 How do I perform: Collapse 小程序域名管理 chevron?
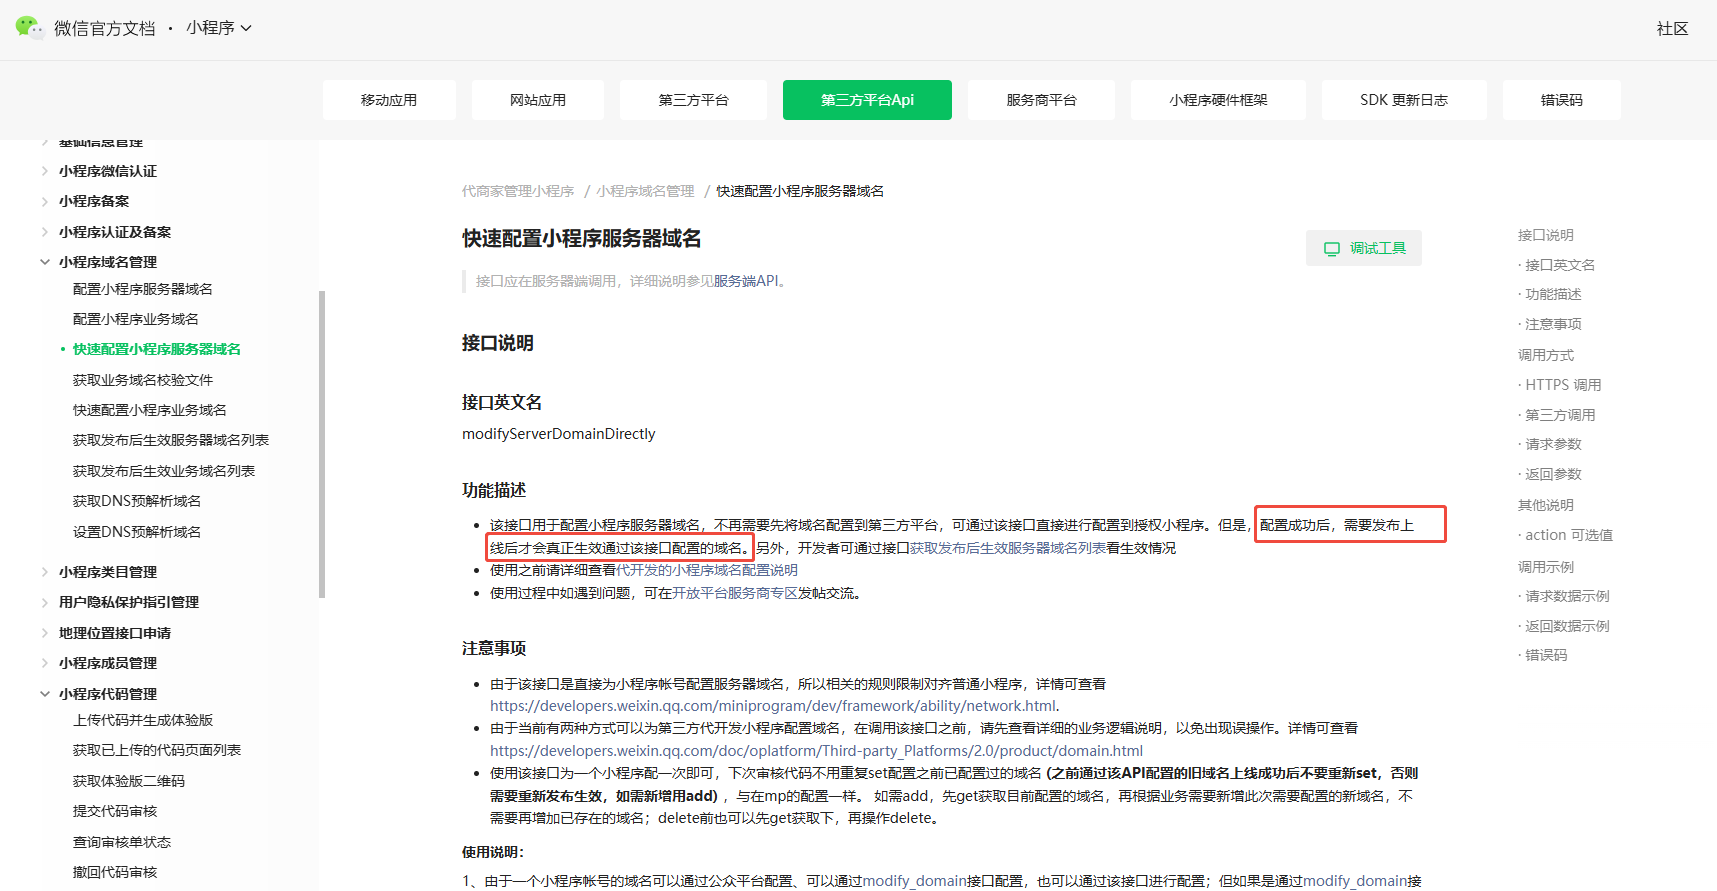(45, 262)
